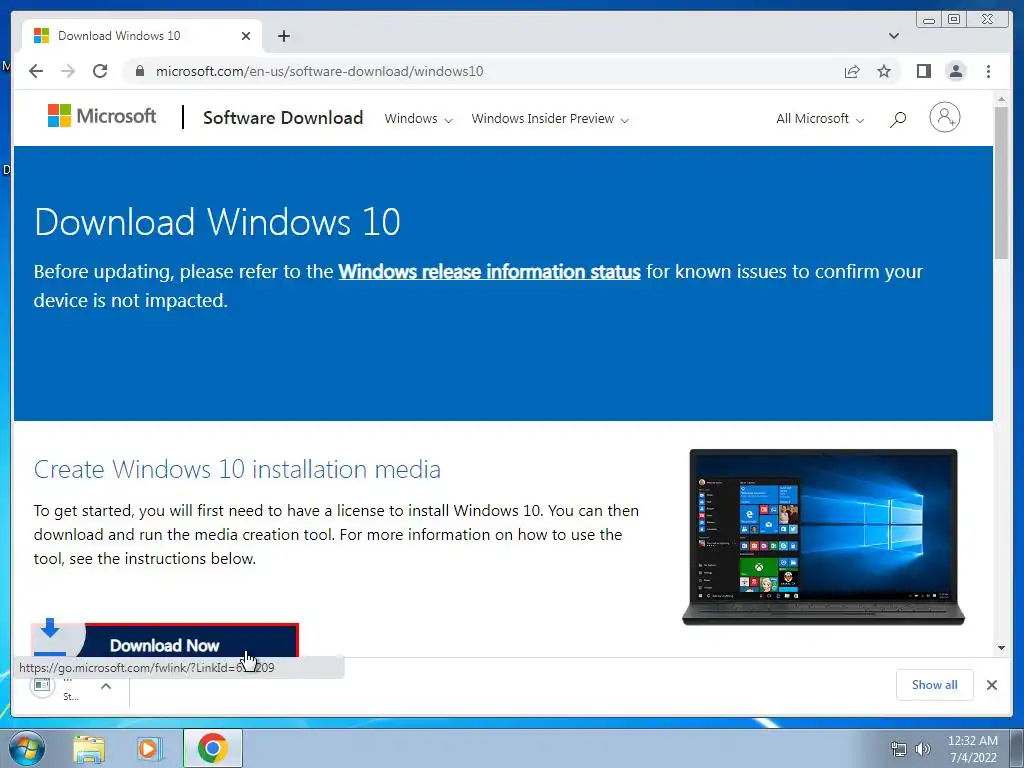1024x768 pixels.
Task: Expand the download item options chevron
Action: [x=106, y=686]
